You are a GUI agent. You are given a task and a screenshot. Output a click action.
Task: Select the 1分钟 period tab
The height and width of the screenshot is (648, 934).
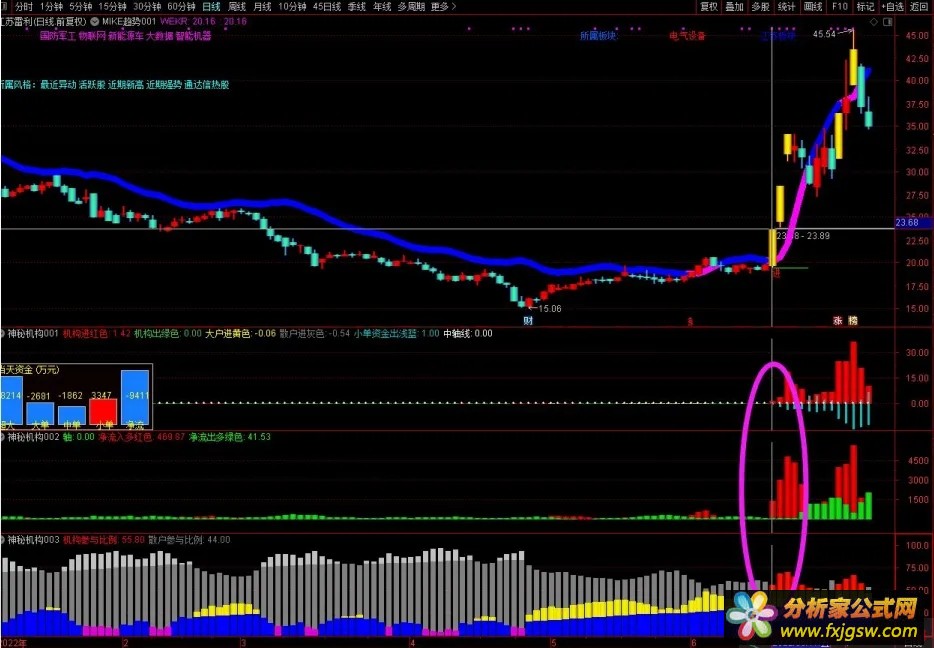tap(51, 7)
